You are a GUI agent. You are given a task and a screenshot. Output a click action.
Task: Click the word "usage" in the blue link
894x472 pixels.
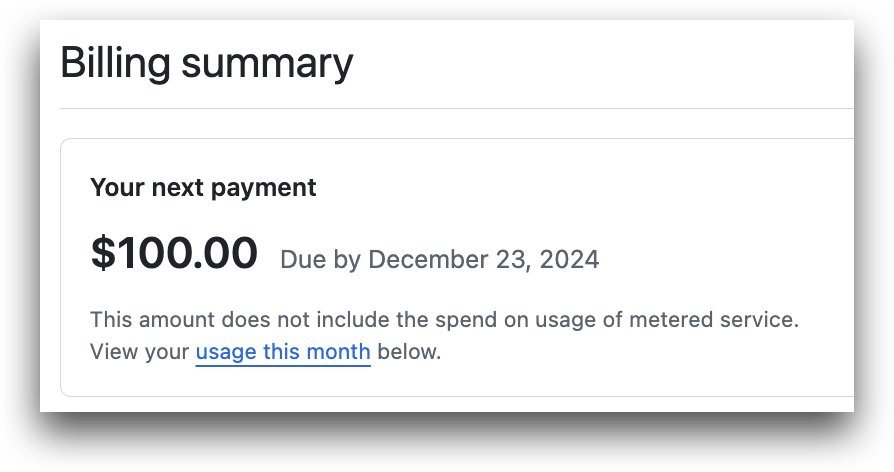[x=226, y=353]
